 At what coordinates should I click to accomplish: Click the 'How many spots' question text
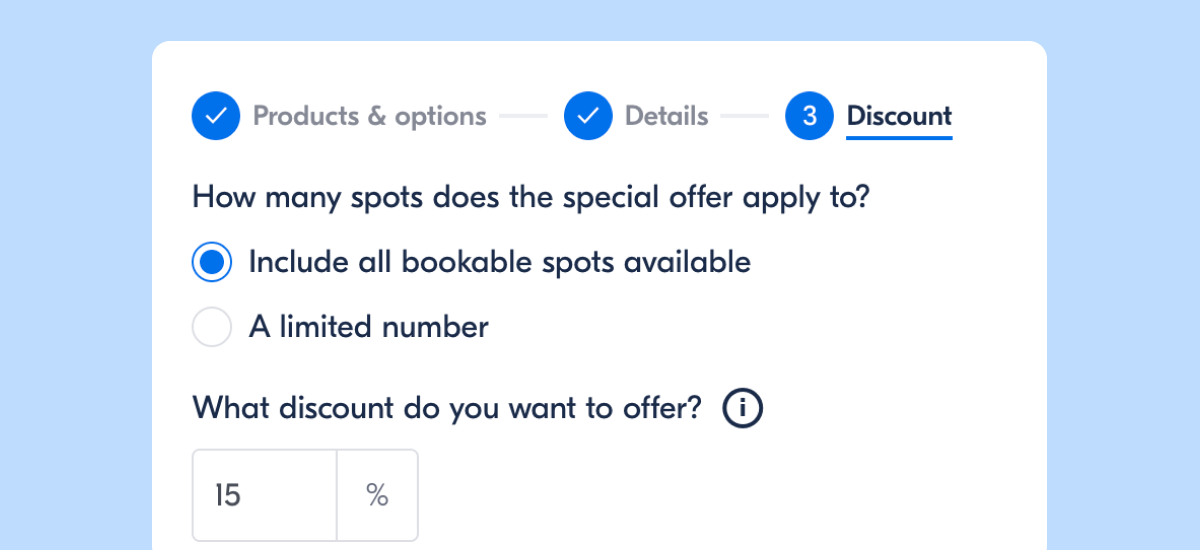pyautogui.click(x=531, y=196)
